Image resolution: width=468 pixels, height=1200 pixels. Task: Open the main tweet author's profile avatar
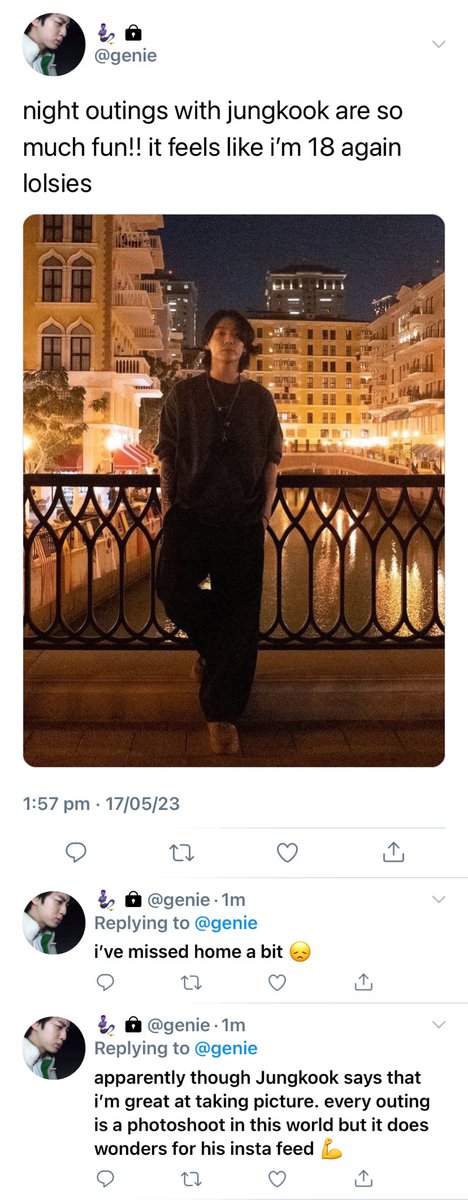pos(54,45)
